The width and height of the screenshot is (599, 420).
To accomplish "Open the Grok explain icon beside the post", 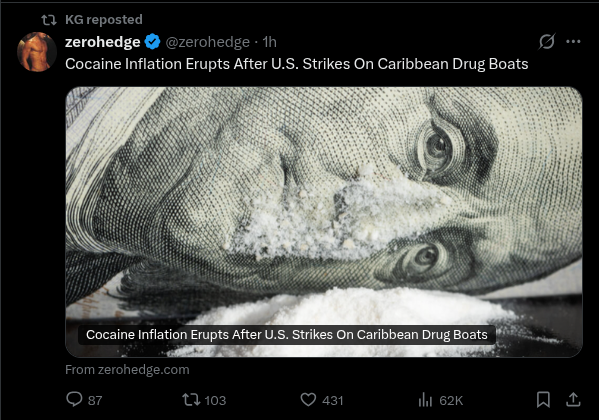I will [547, 42].
